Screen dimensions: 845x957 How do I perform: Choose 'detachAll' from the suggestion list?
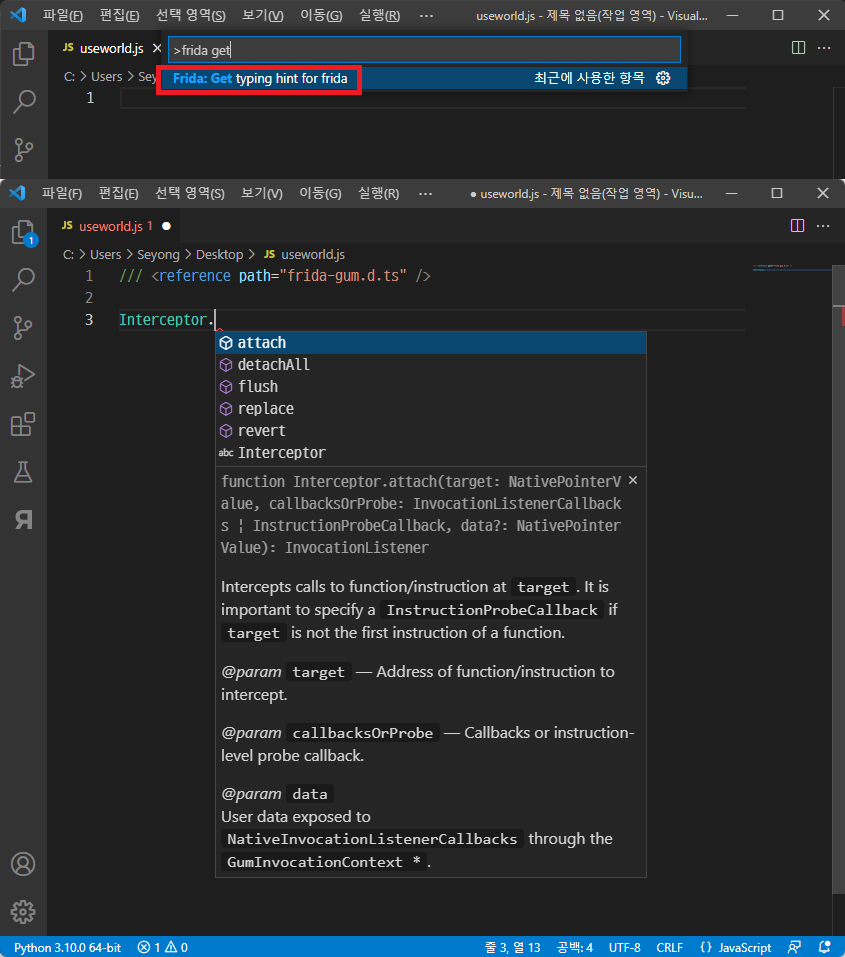273,365
